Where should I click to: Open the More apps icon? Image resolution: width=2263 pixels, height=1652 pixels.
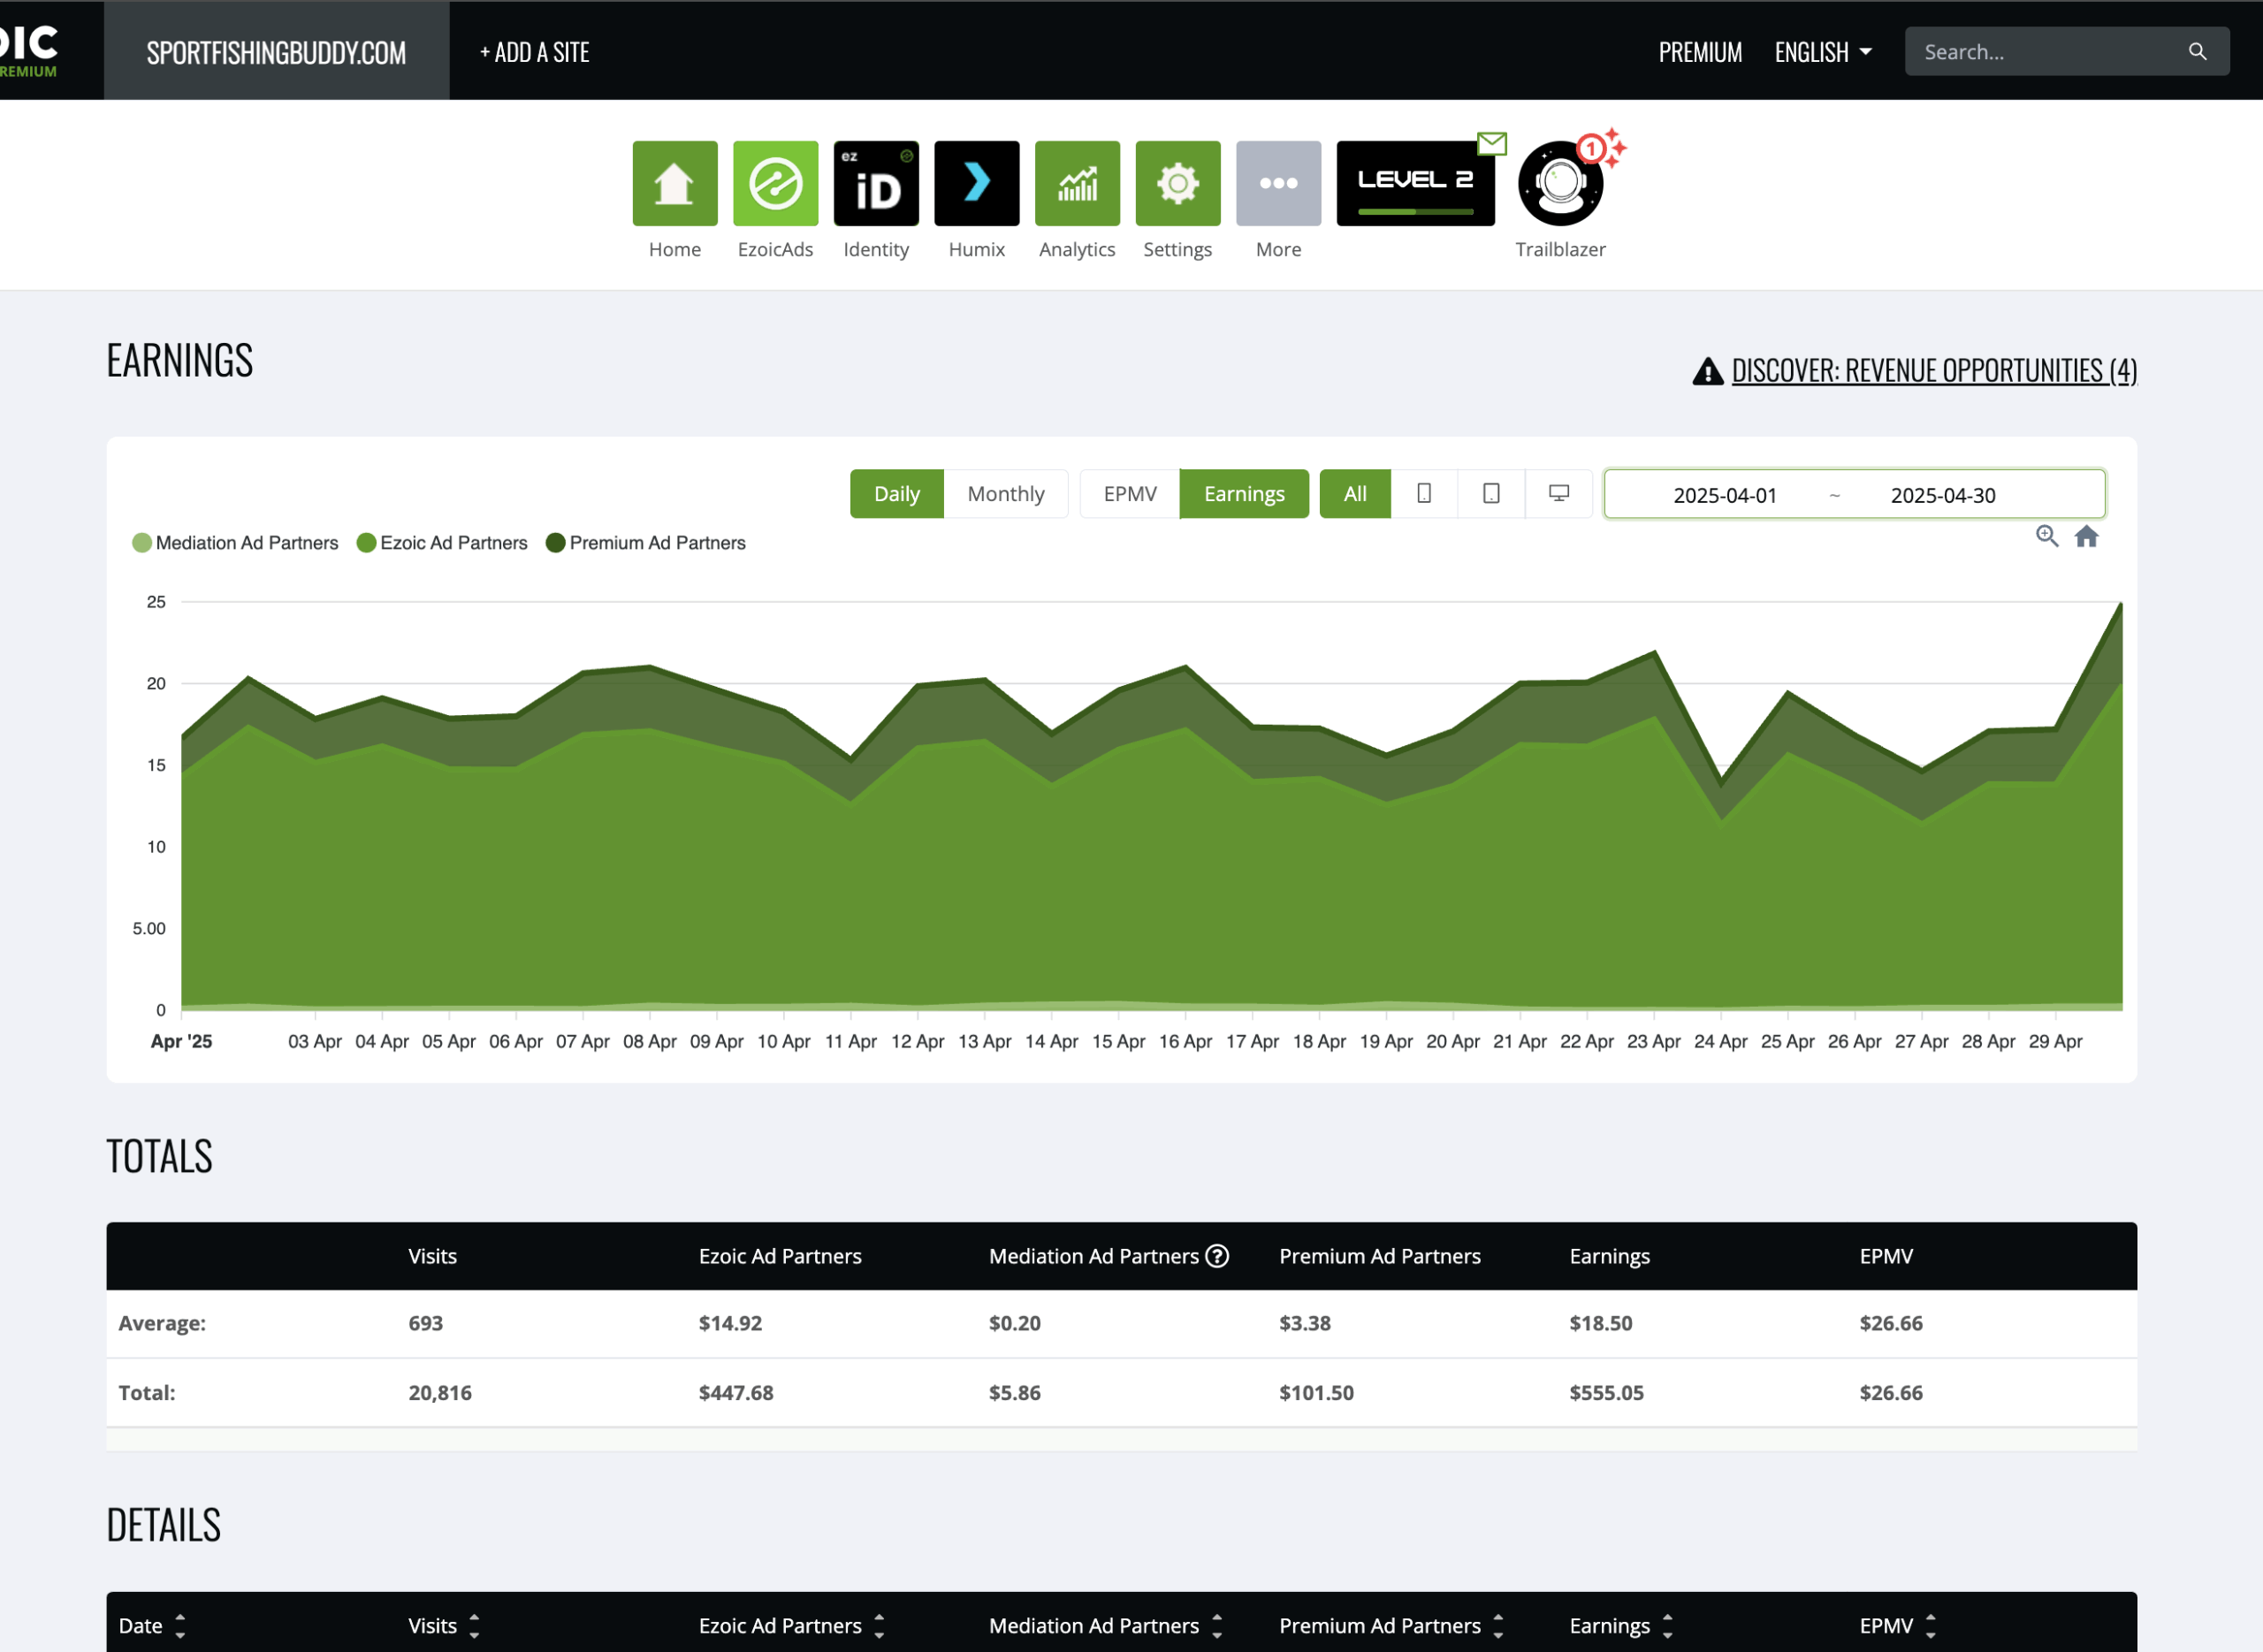tap(1279, 183)
